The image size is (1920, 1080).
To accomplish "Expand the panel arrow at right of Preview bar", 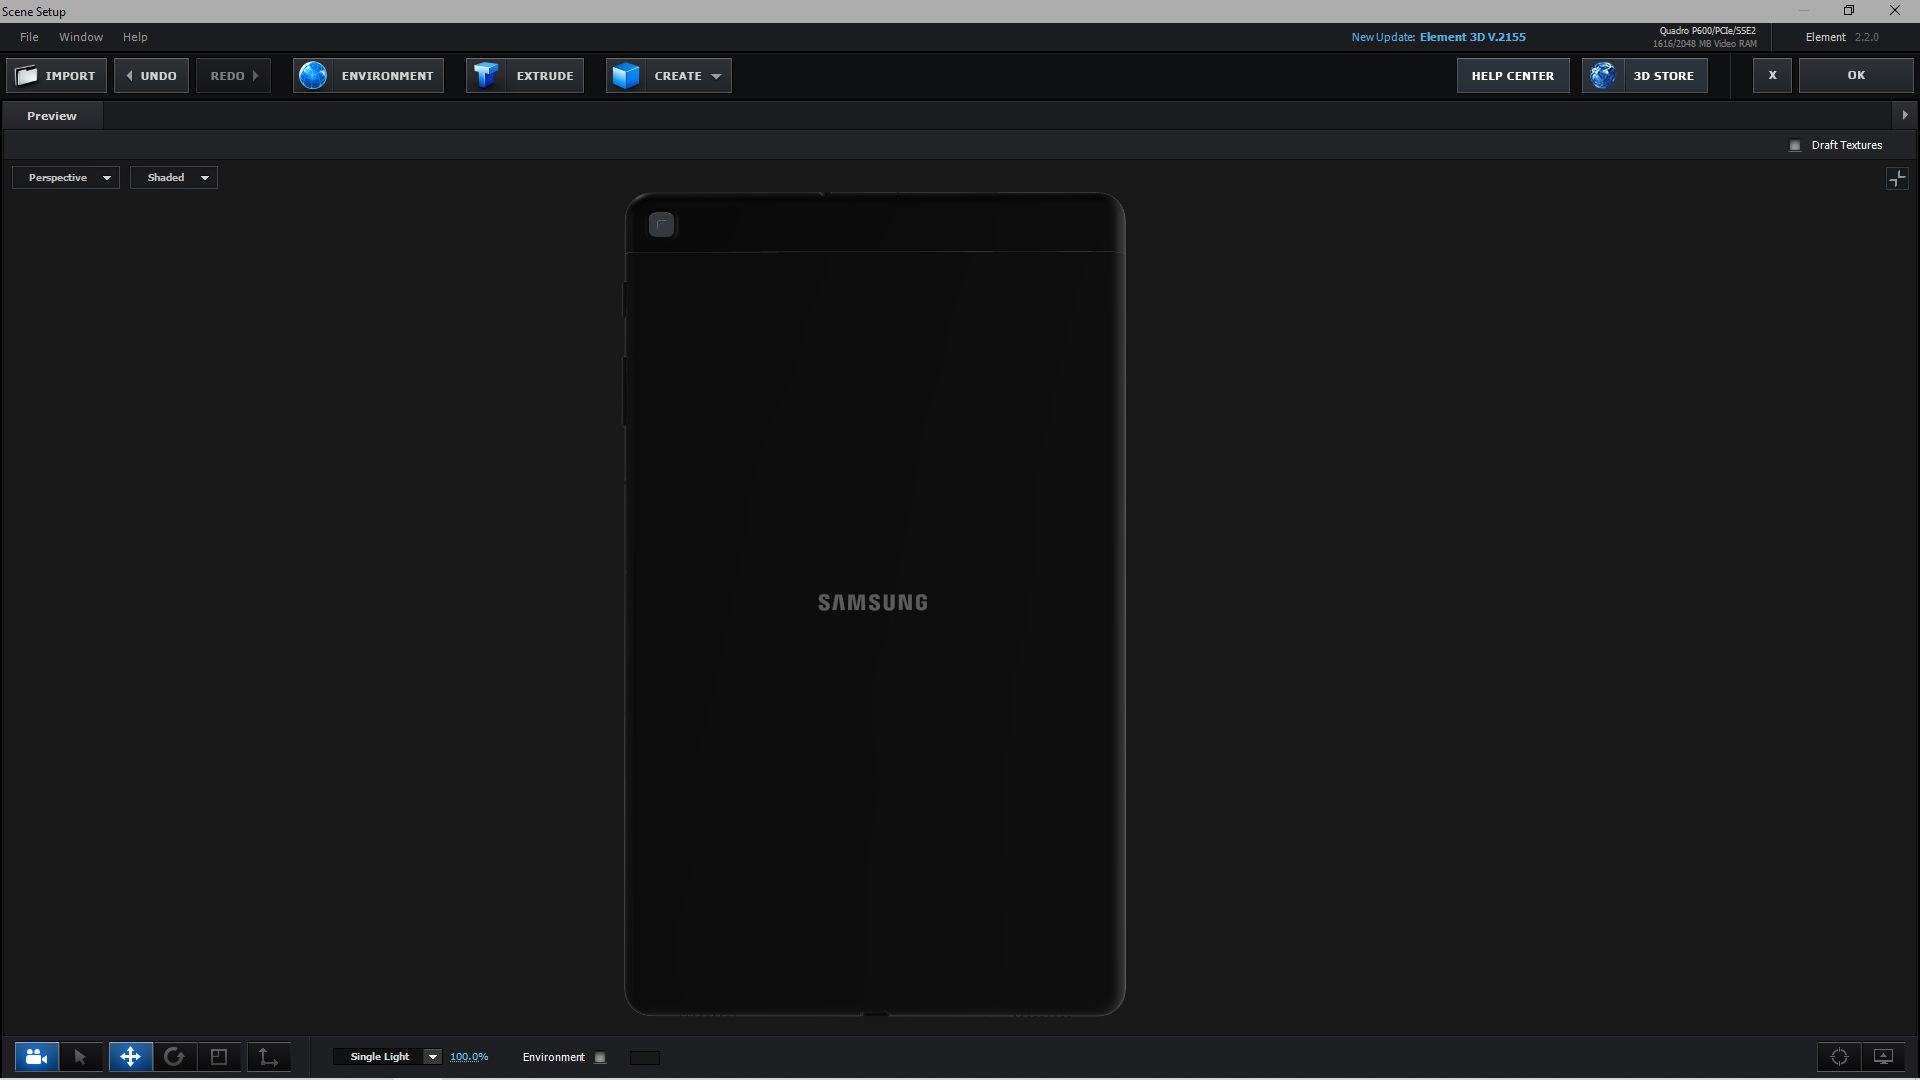I will click(x=1905, y=116).
